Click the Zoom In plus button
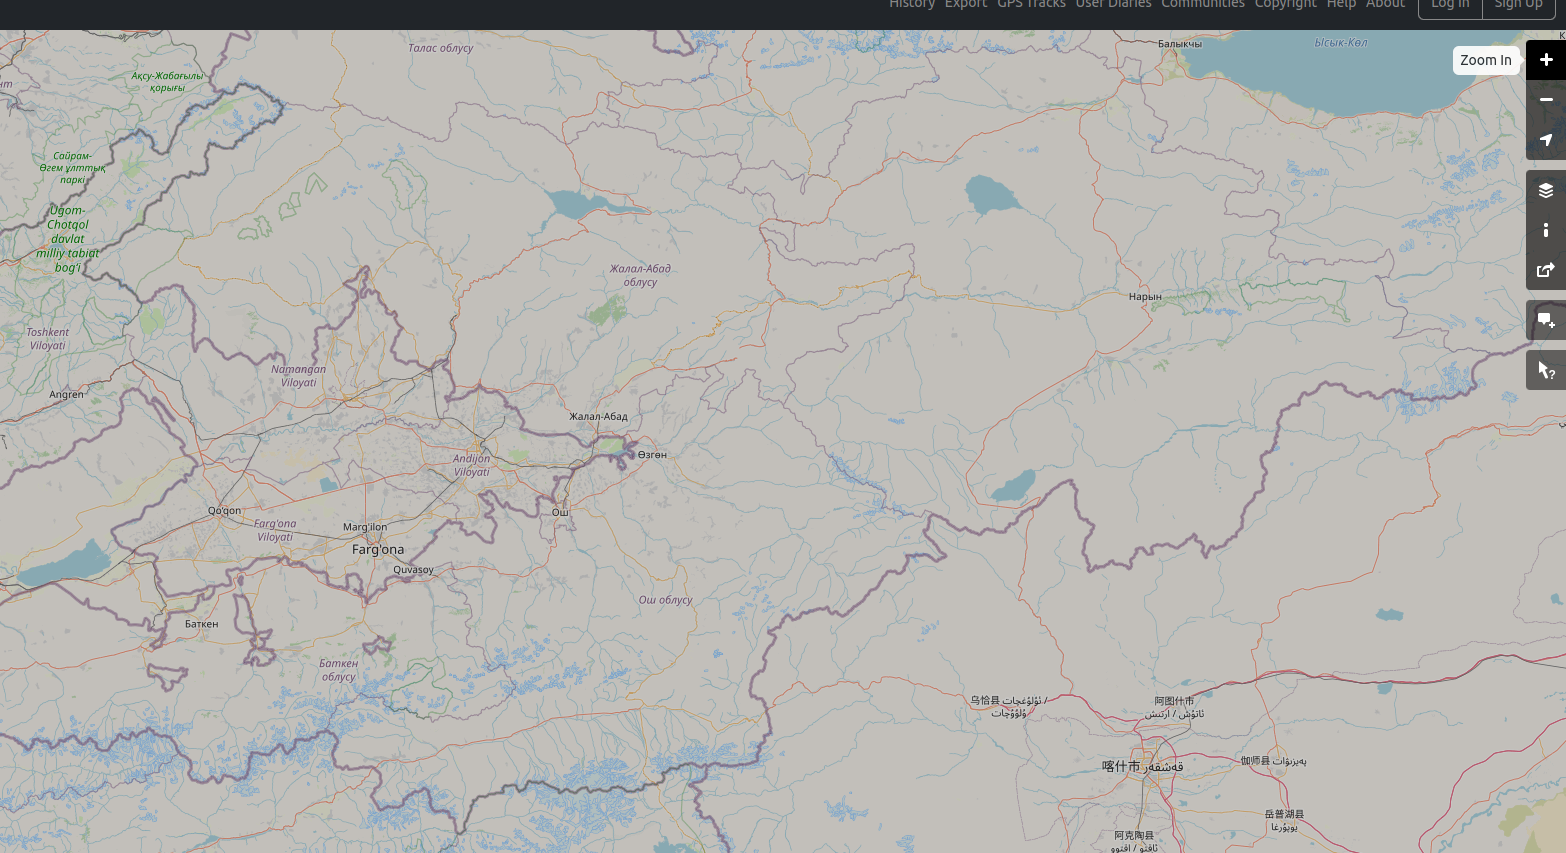The image size is (1566, 853). tap(1545, 60)
